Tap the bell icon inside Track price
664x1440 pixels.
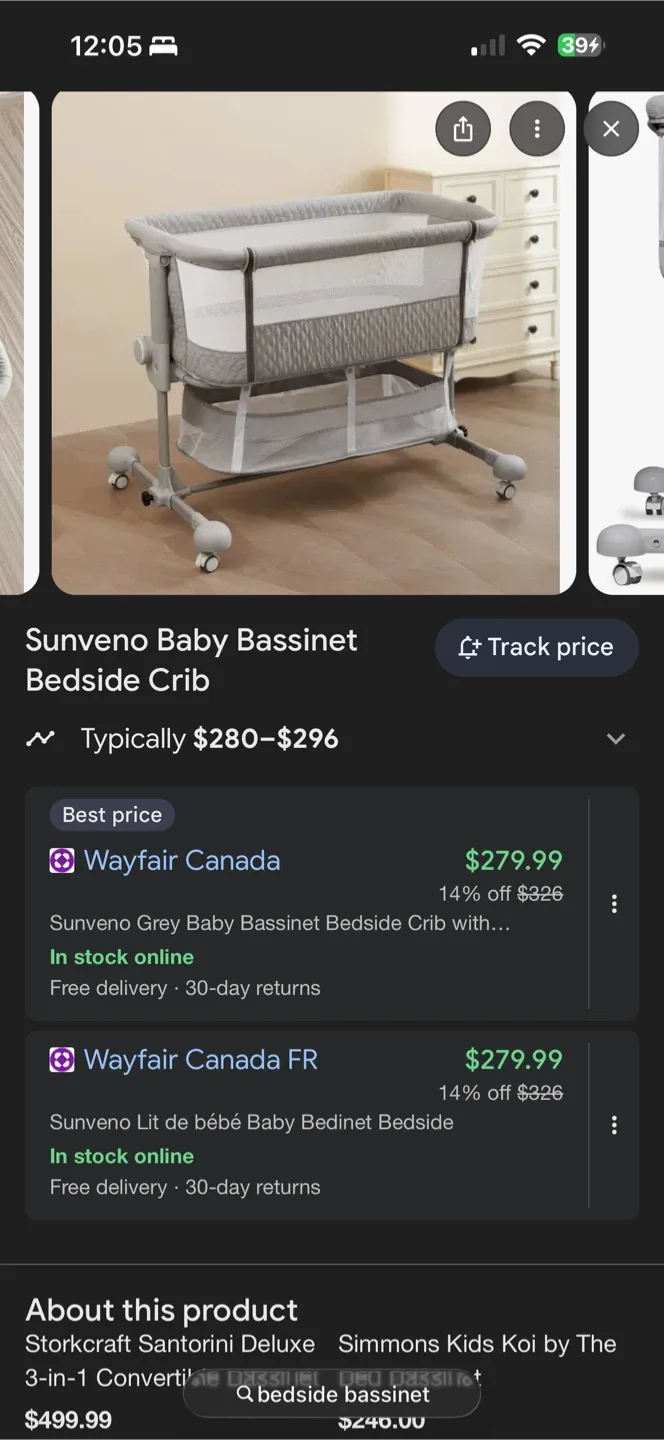point(469,647)
